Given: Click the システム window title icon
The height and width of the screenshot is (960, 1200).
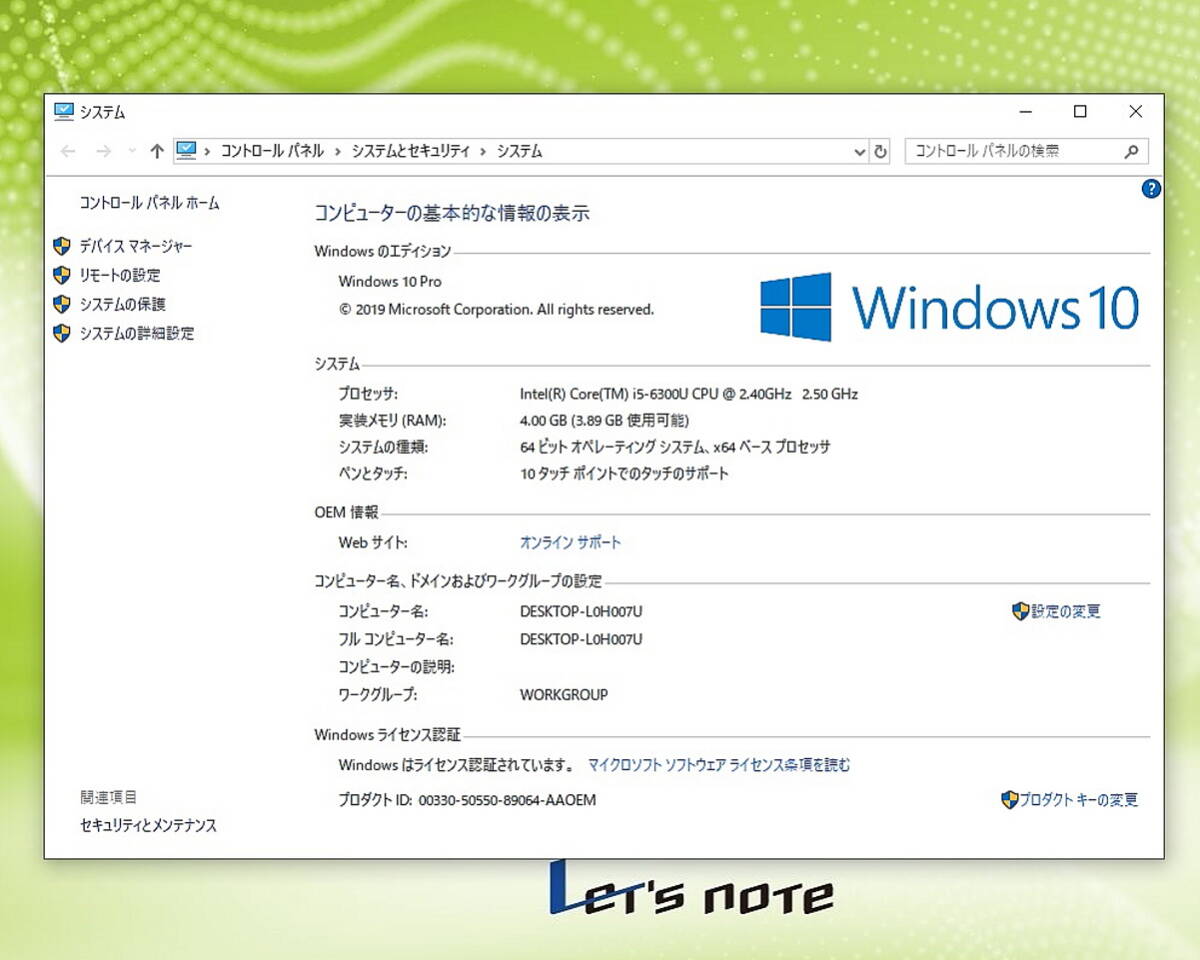Looking at the screenshot, I should (x=64, y=112).
